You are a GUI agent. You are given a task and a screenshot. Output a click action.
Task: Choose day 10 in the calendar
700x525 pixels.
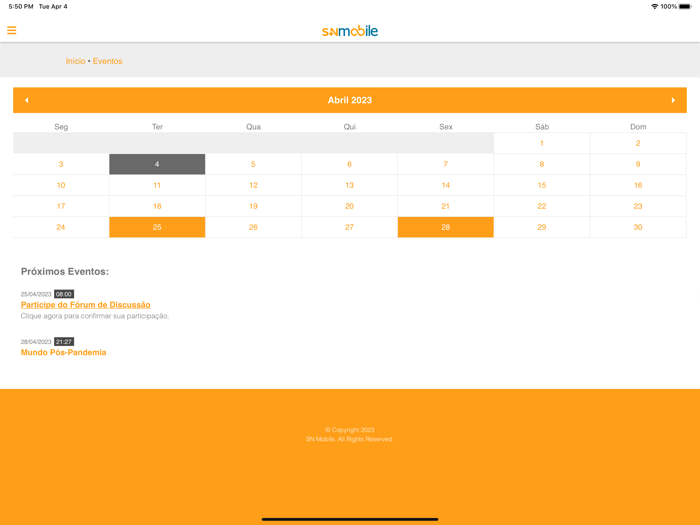click(x=61, y=185)
